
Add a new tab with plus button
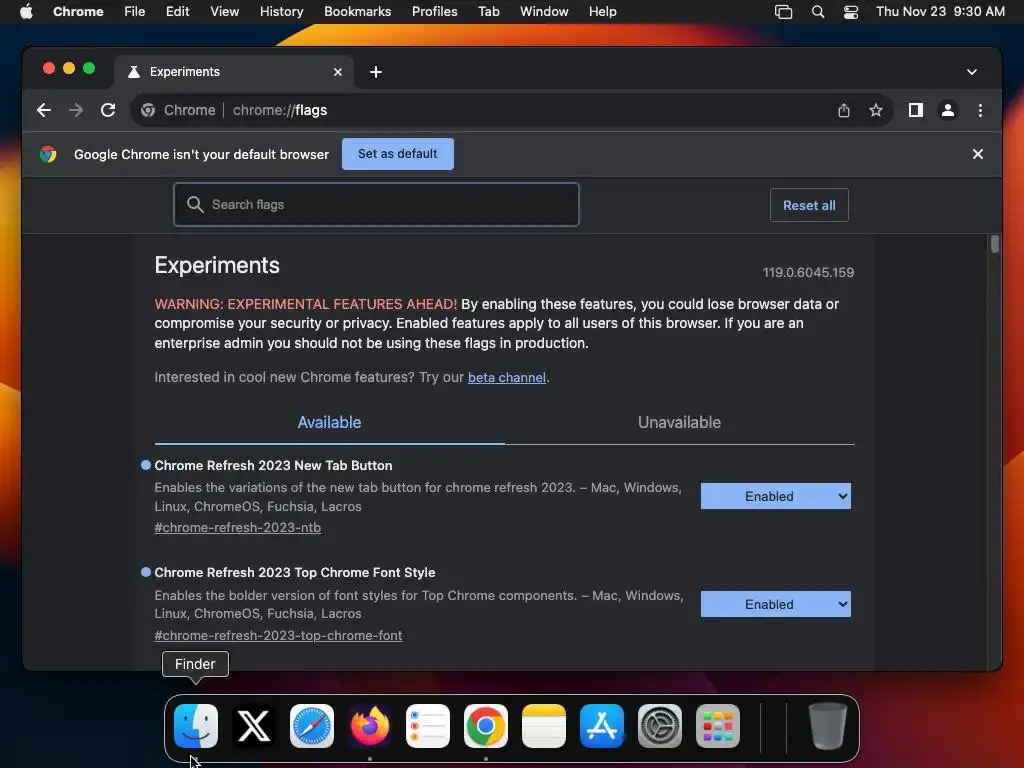pos(376,72)
